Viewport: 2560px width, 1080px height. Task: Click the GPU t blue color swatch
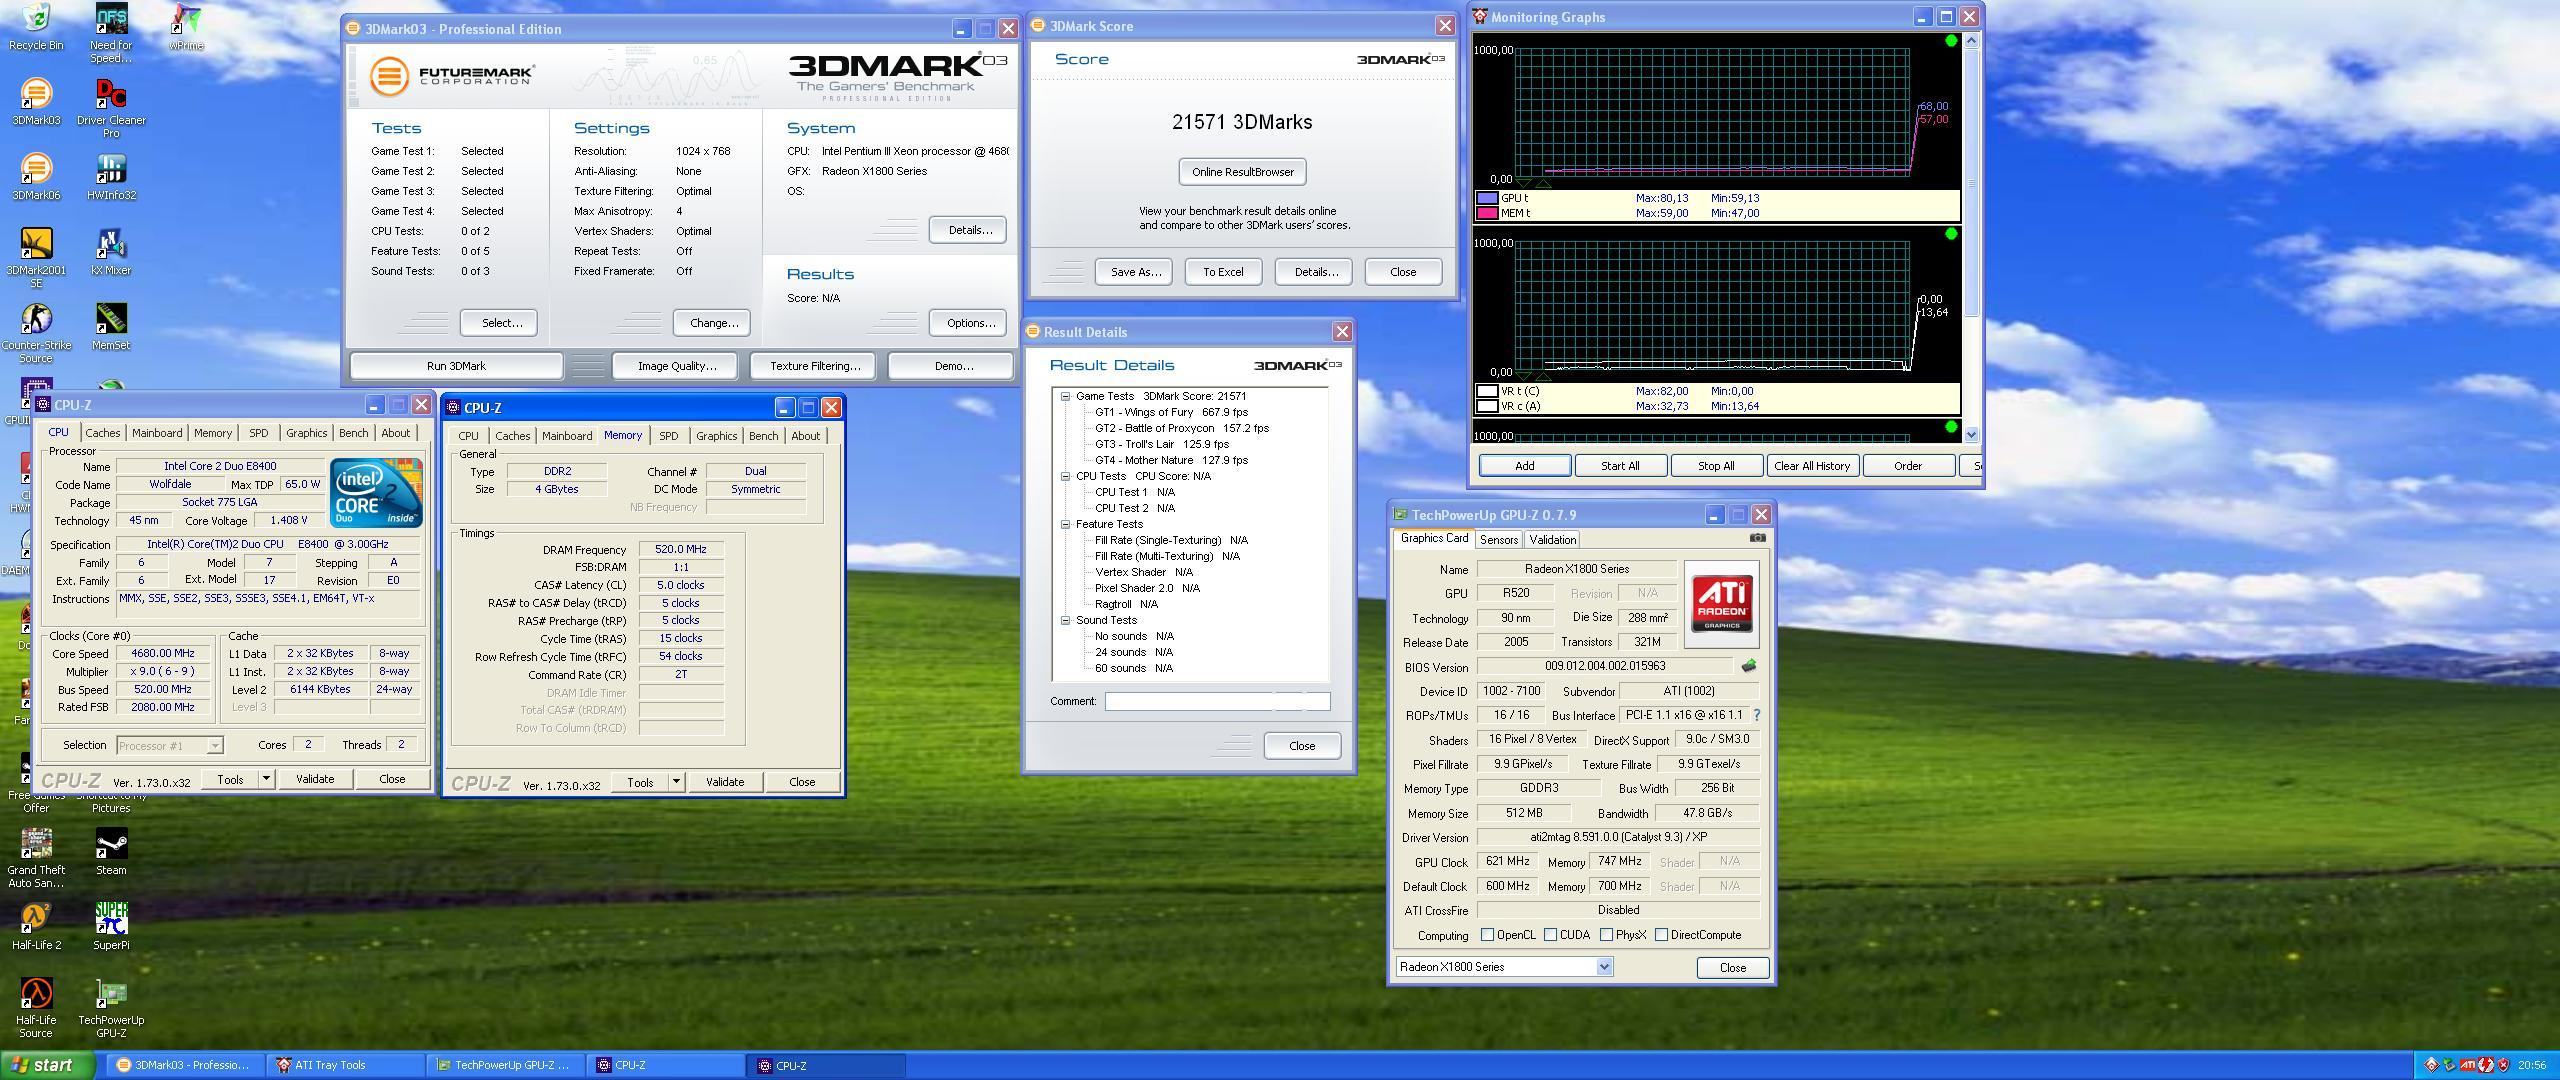click(1487, 198)
